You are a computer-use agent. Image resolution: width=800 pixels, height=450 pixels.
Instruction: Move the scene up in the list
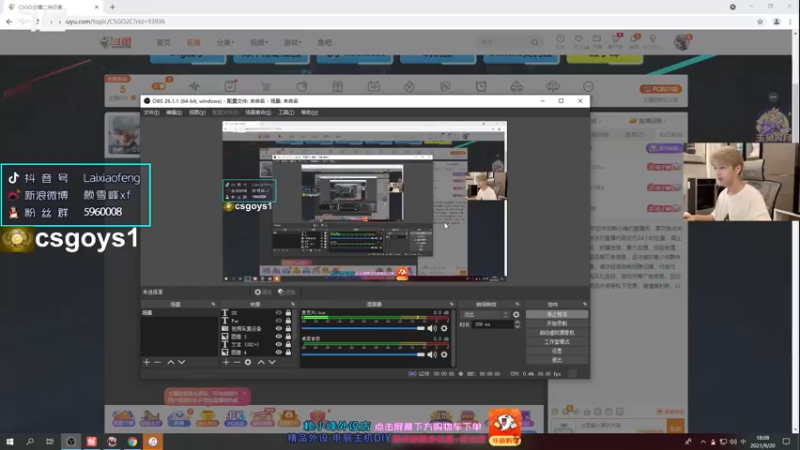click(170, 362)
